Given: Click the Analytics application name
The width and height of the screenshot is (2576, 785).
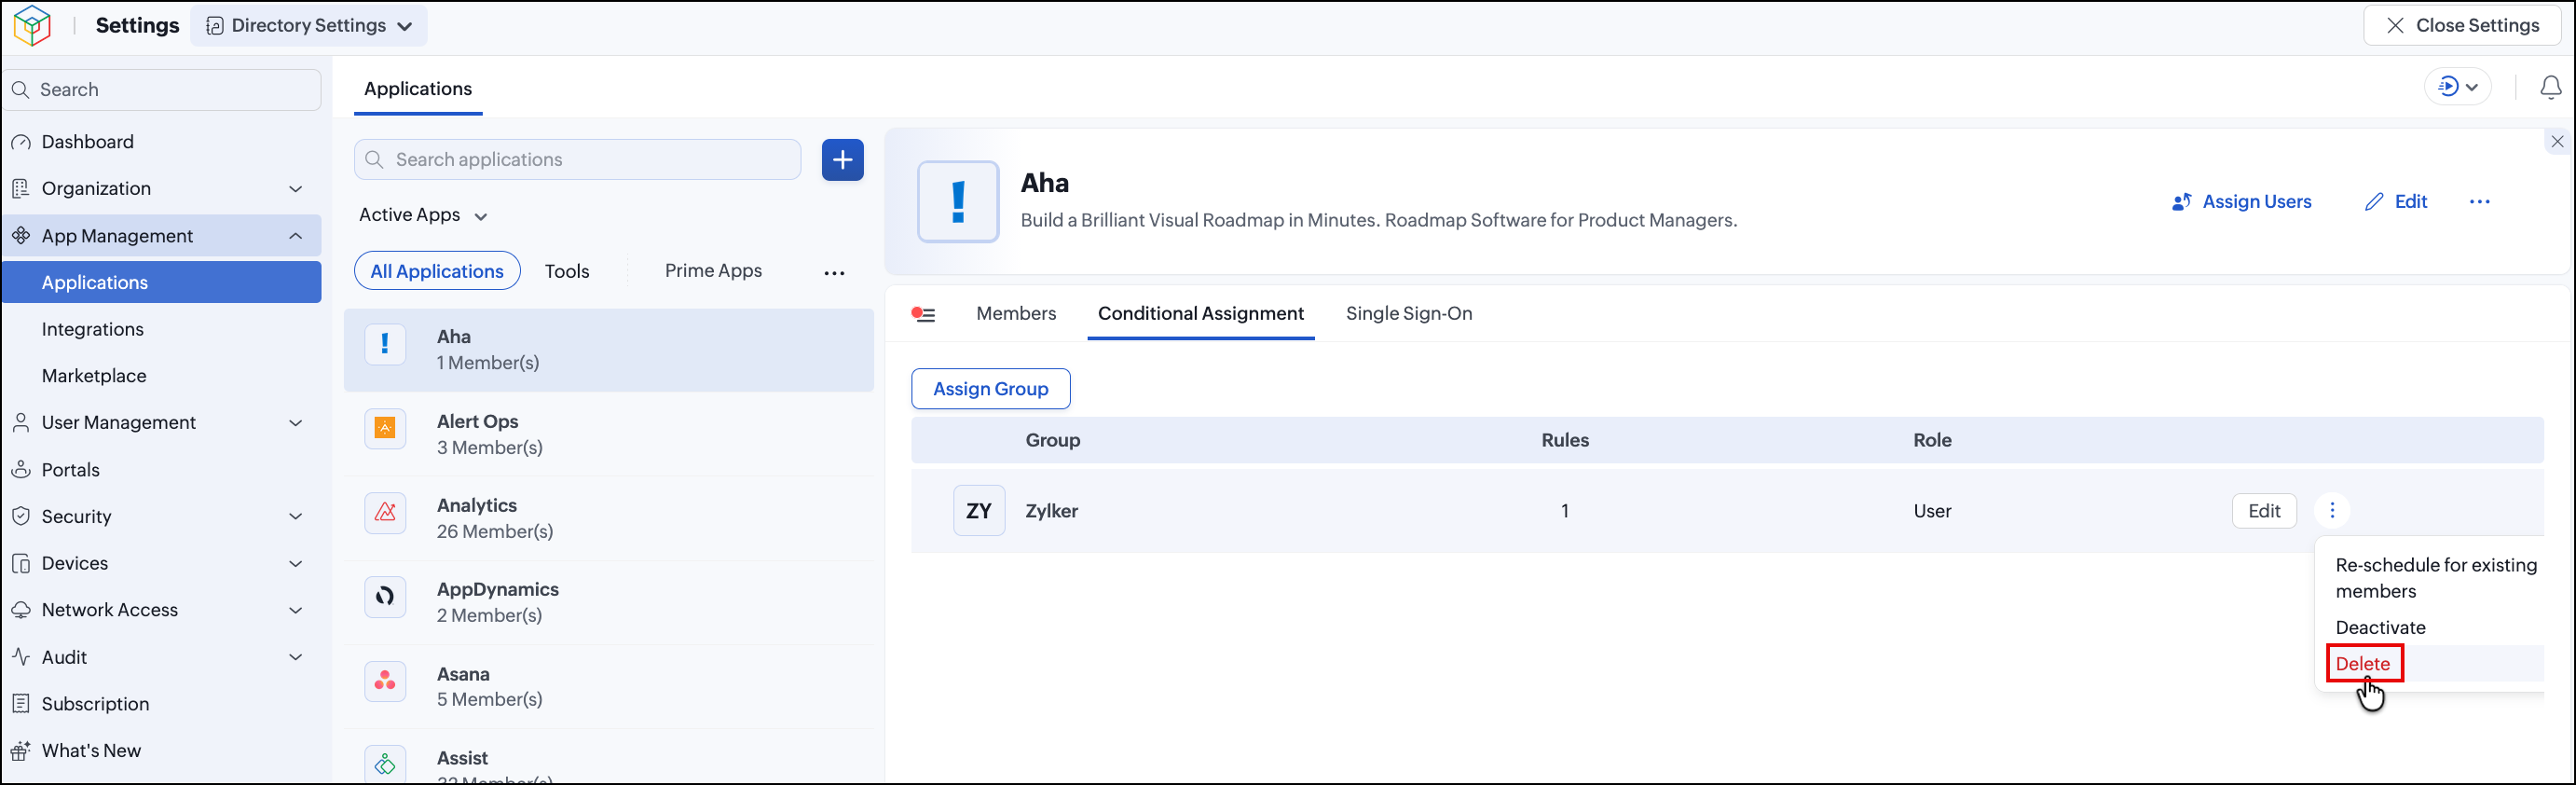Looking at the screenshot, I should pyautogui.click(x=477, y=506).
